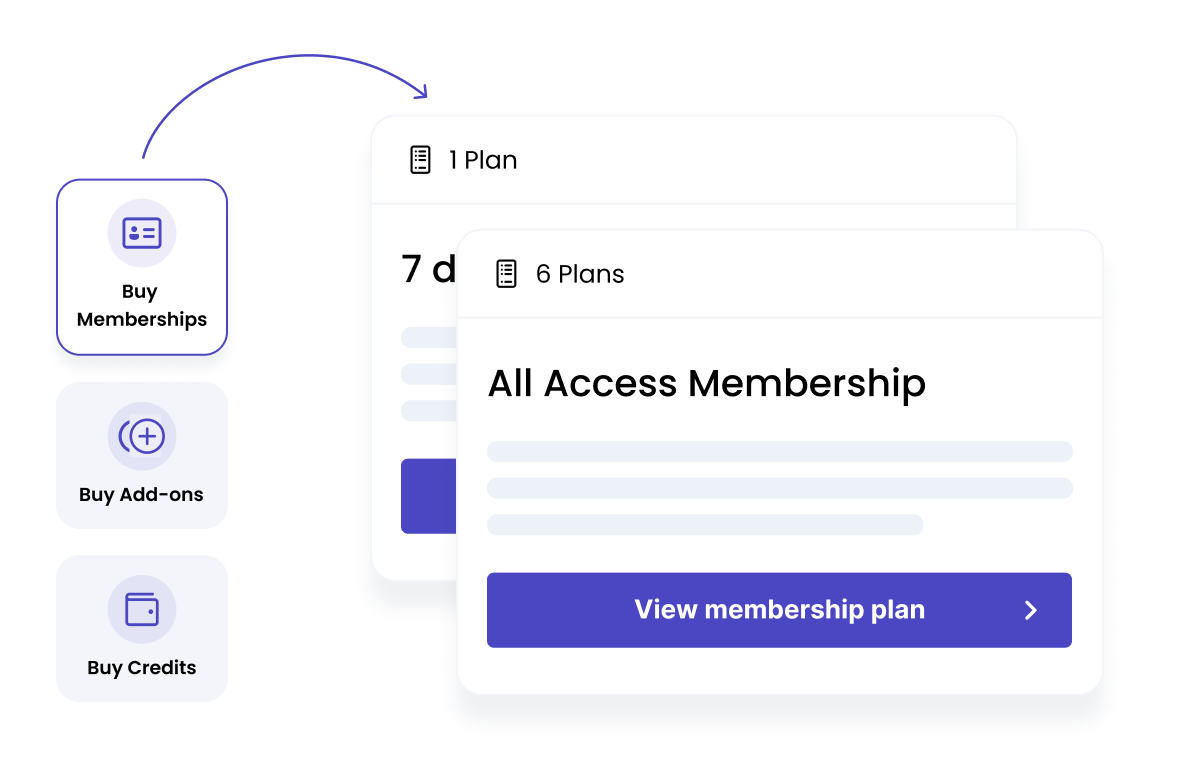Click the membership ID card icon
Screen dimensions: 1180x784
tap(142, 233)
